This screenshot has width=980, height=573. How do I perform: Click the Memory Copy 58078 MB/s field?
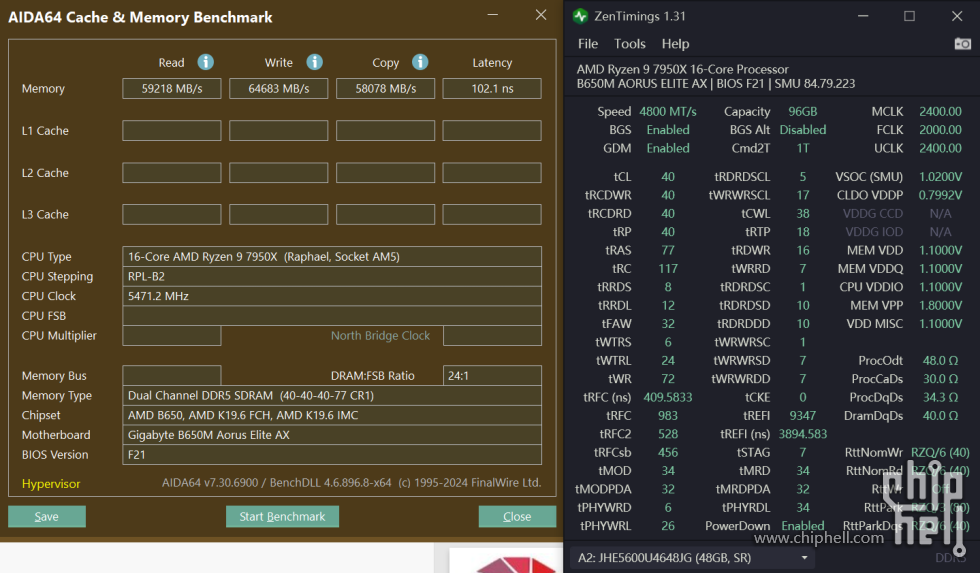point(386,89)
